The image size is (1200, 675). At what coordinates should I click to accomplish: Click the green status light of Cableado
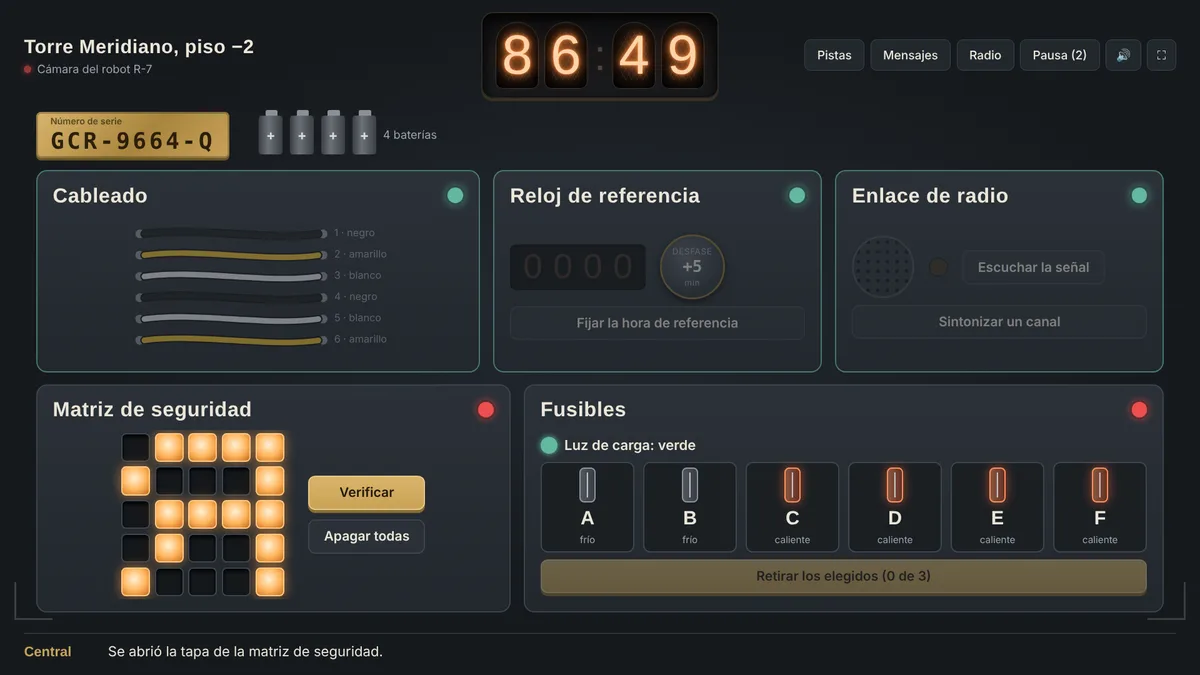455,196
